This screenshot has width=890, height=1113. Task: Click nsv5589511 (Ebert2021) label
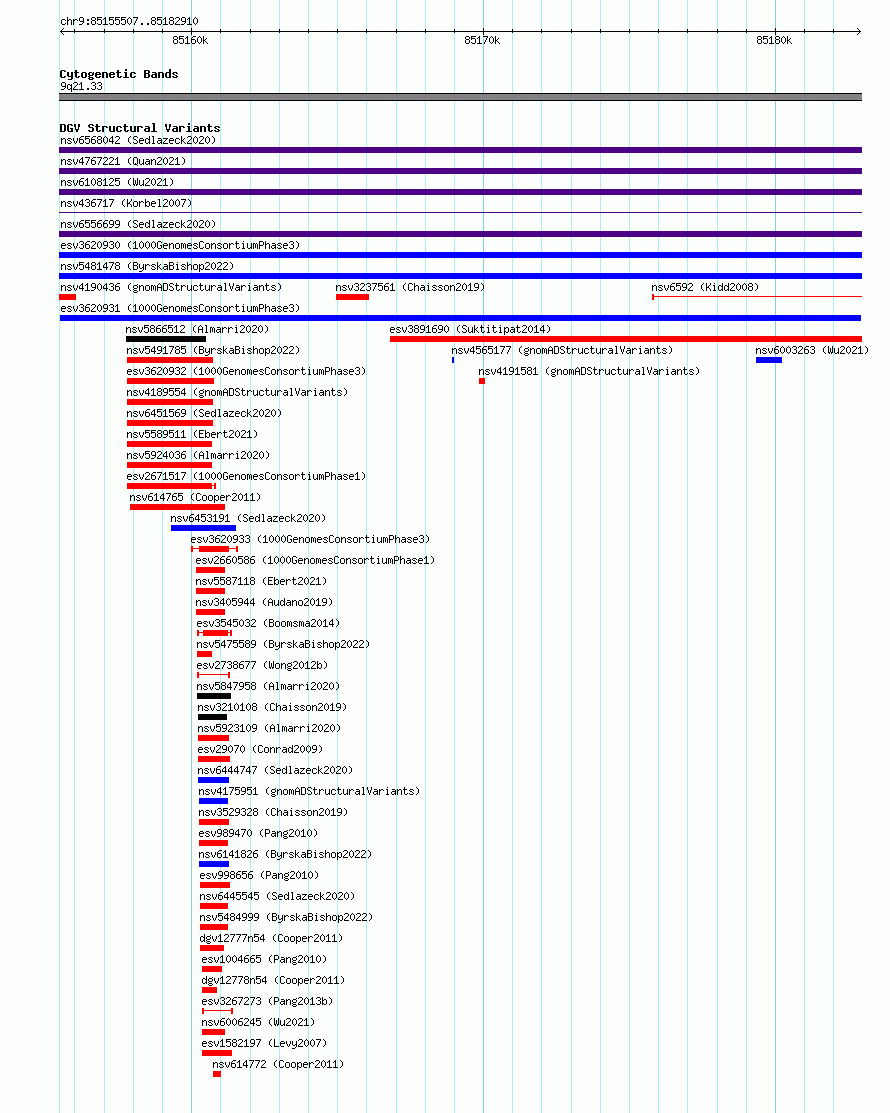click(192, 434)
